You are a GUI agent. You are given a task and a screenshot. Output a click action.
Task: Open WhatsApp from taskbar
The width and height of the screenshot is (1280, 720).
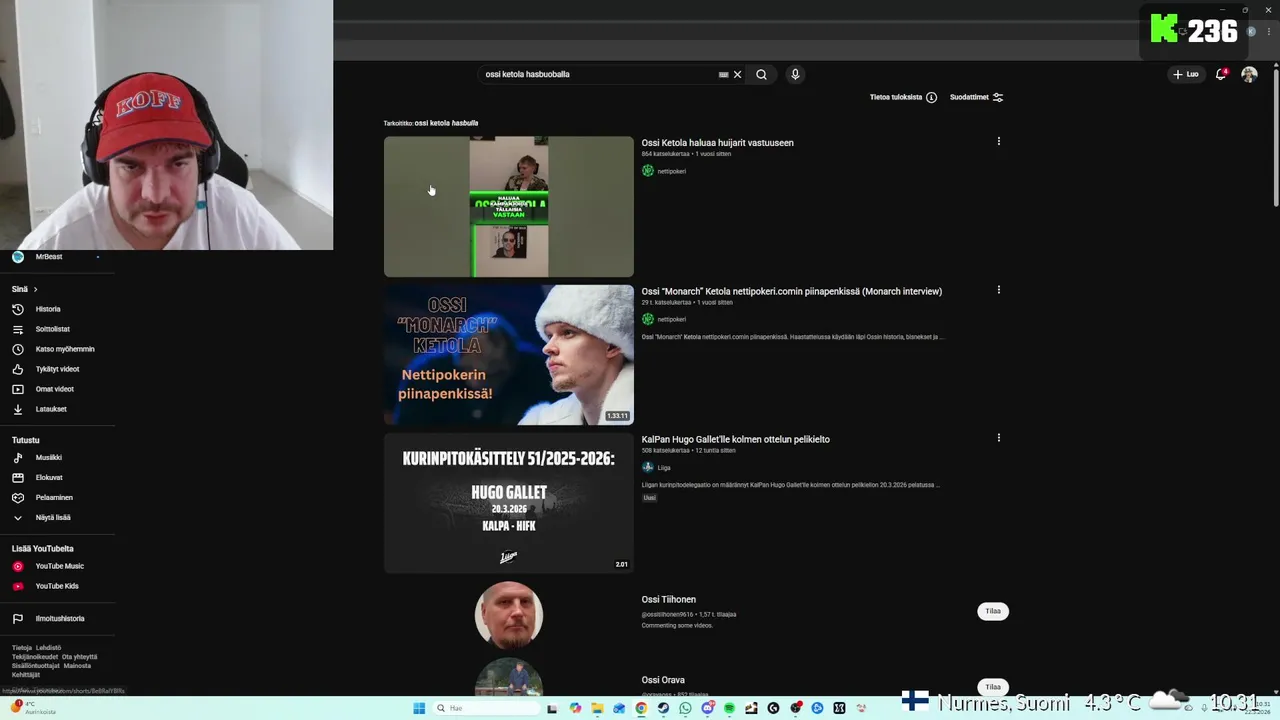pyautogui.click(x=685, y=708)
